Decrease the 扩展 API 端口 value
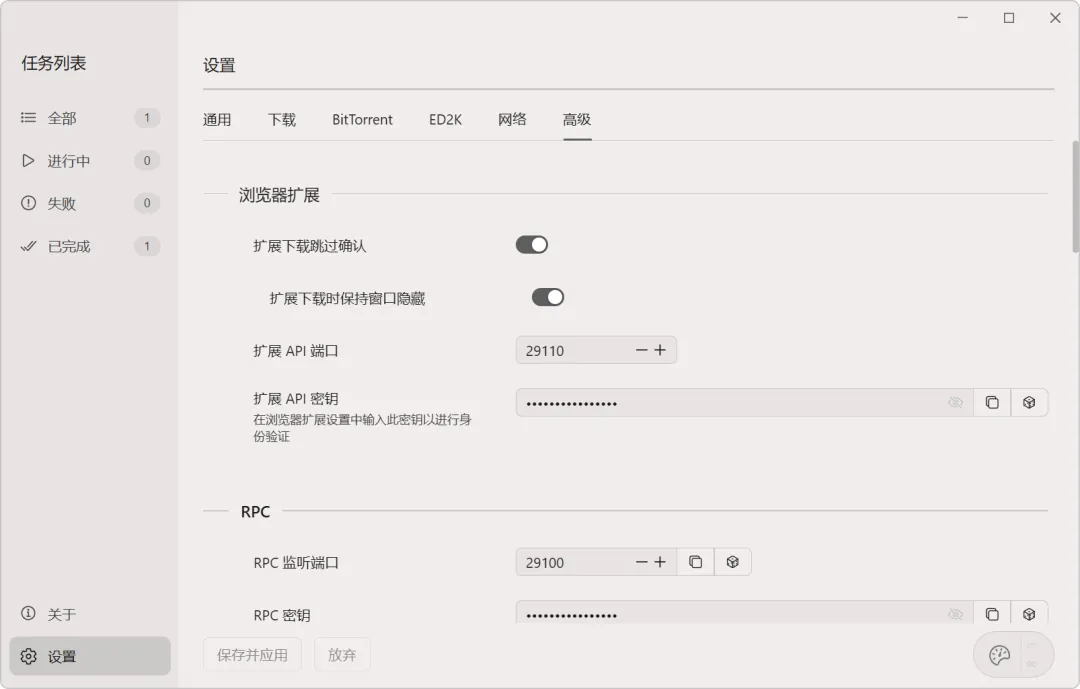1080x689 pixels. (641, 350)
